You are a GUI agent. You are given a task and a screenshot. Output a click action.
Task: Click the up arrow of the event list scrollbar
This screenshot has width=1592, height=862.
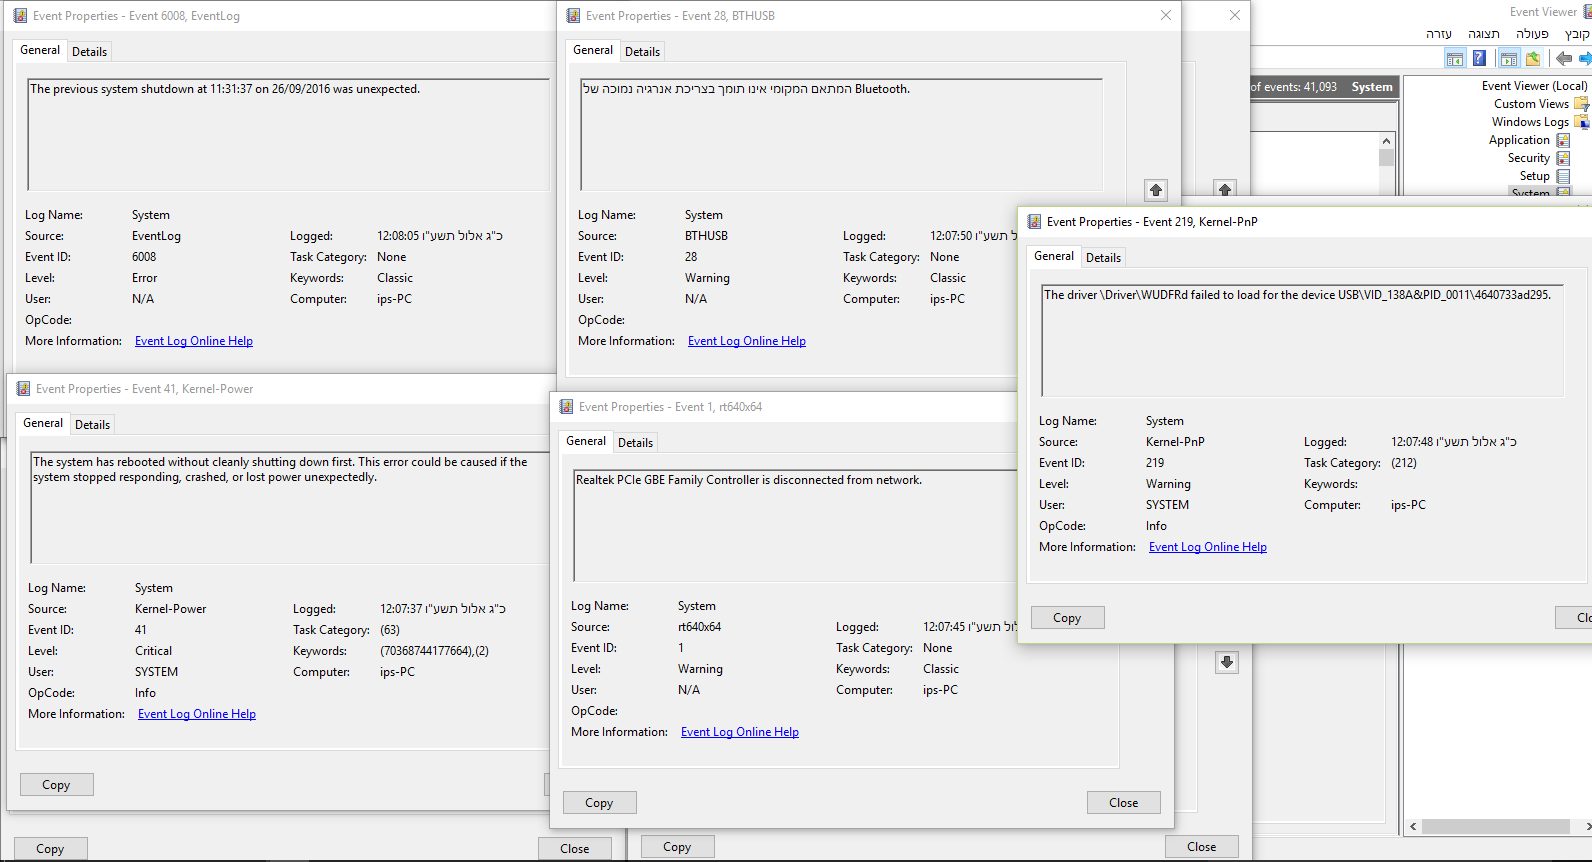point(1386,141)
